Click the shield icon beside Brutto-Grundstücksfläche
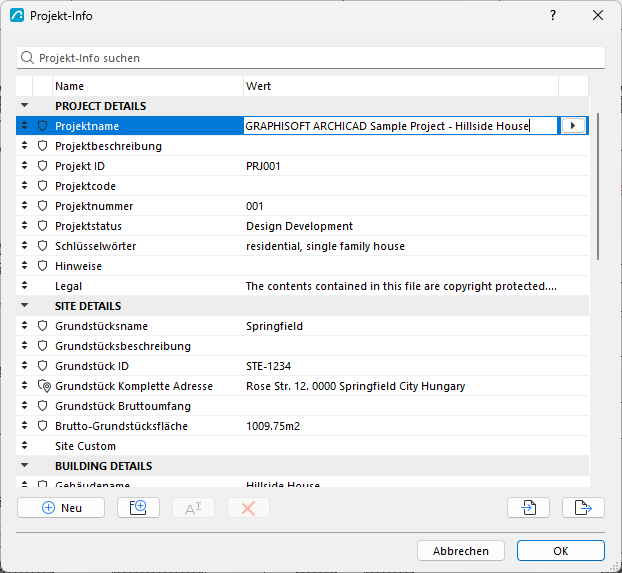 point(42,426)
